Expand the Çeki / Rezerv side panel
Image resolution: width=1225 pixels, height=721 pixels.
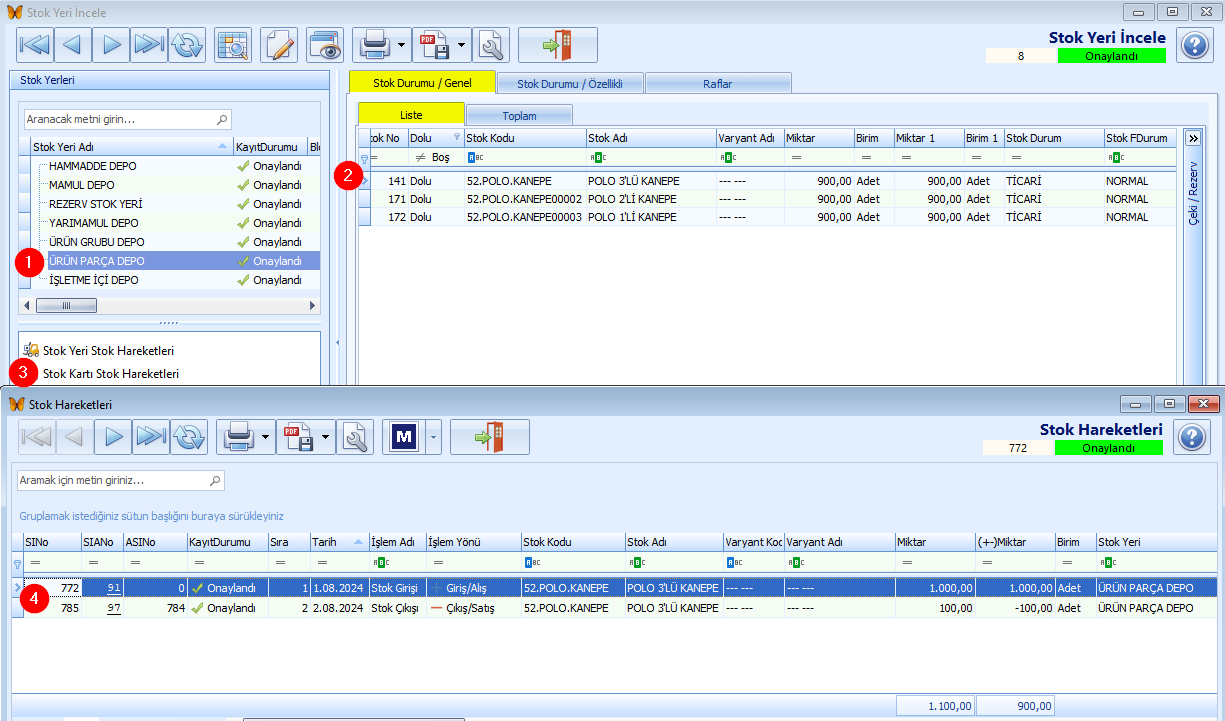(1192, 137)
